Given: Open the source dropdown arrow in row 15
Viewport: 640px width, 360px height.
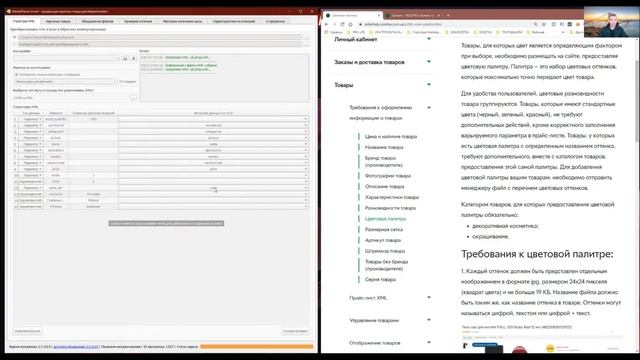Looking at the screenshot, I should tap(305, 207).
